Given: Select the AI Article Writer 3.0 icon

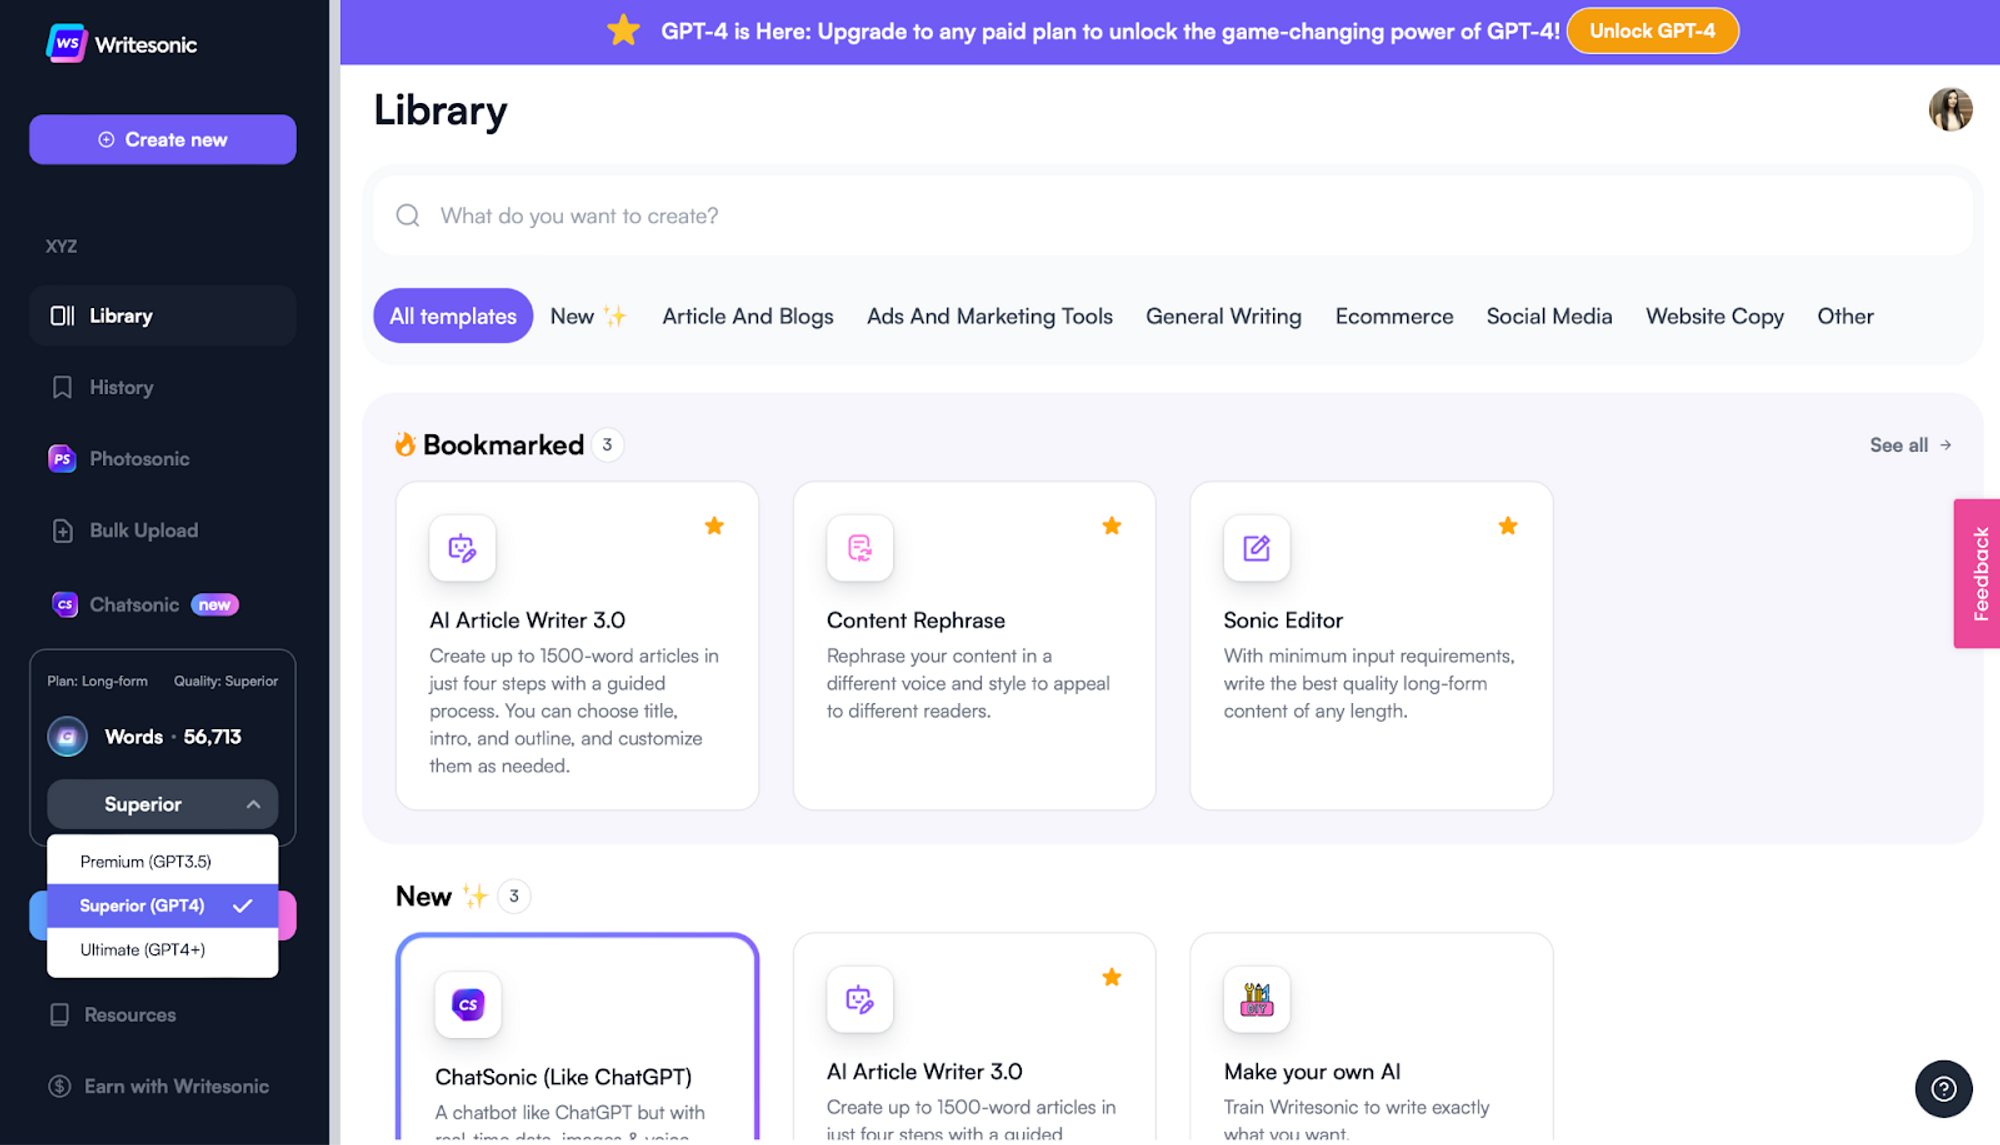Looking at the screenshot, I should (462, 548).
